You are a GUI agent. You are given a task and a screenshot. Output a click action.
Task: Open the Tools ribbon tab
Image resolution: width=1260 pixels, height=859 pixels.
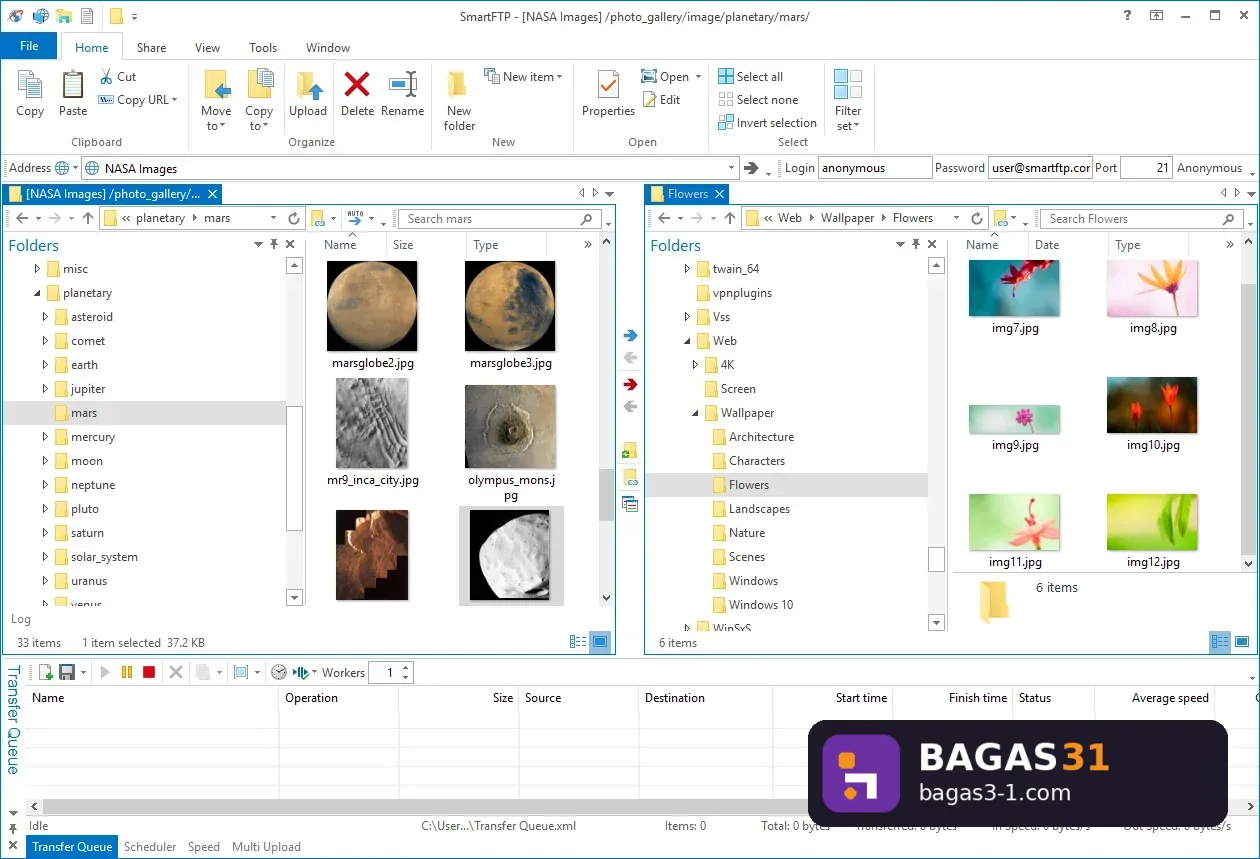point(263,47)
